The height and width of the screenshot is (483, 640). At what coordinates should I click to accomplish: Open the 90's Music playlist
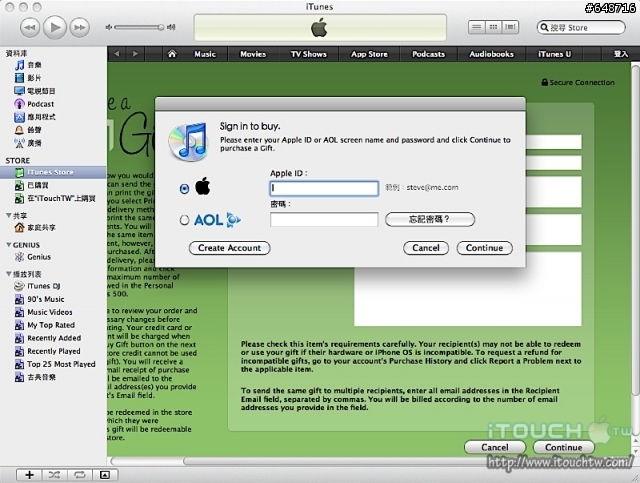coord(39,299)
